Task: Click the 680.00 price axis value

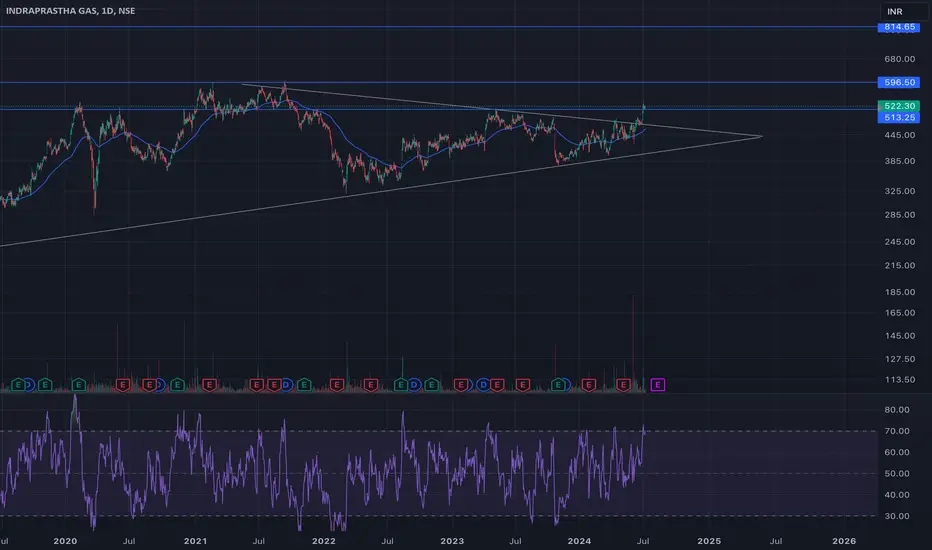Action: tap(899, 59)
